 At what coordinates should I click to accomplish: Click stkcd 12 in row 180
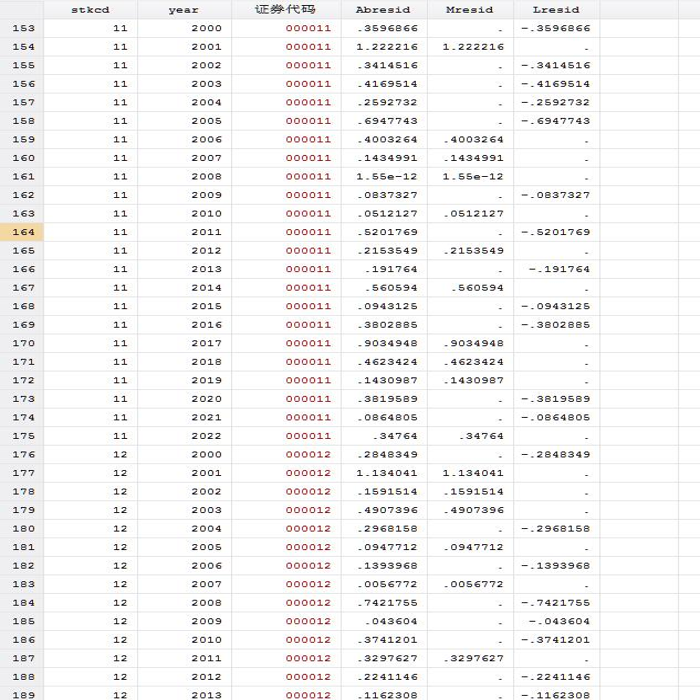(x=120, y=529)
